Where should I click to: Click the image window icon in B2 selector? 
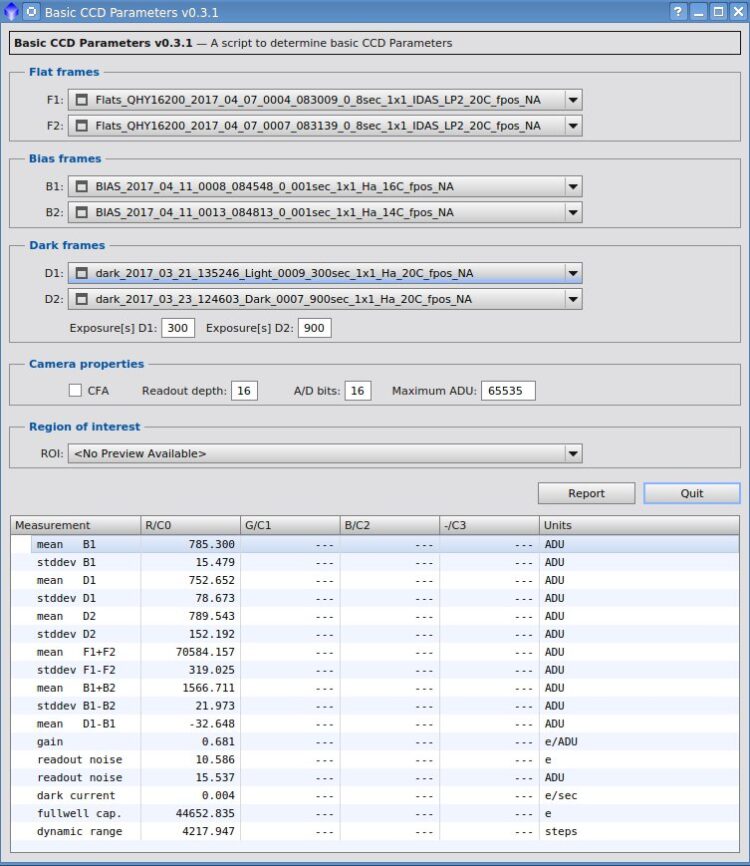tap(82, 213)
